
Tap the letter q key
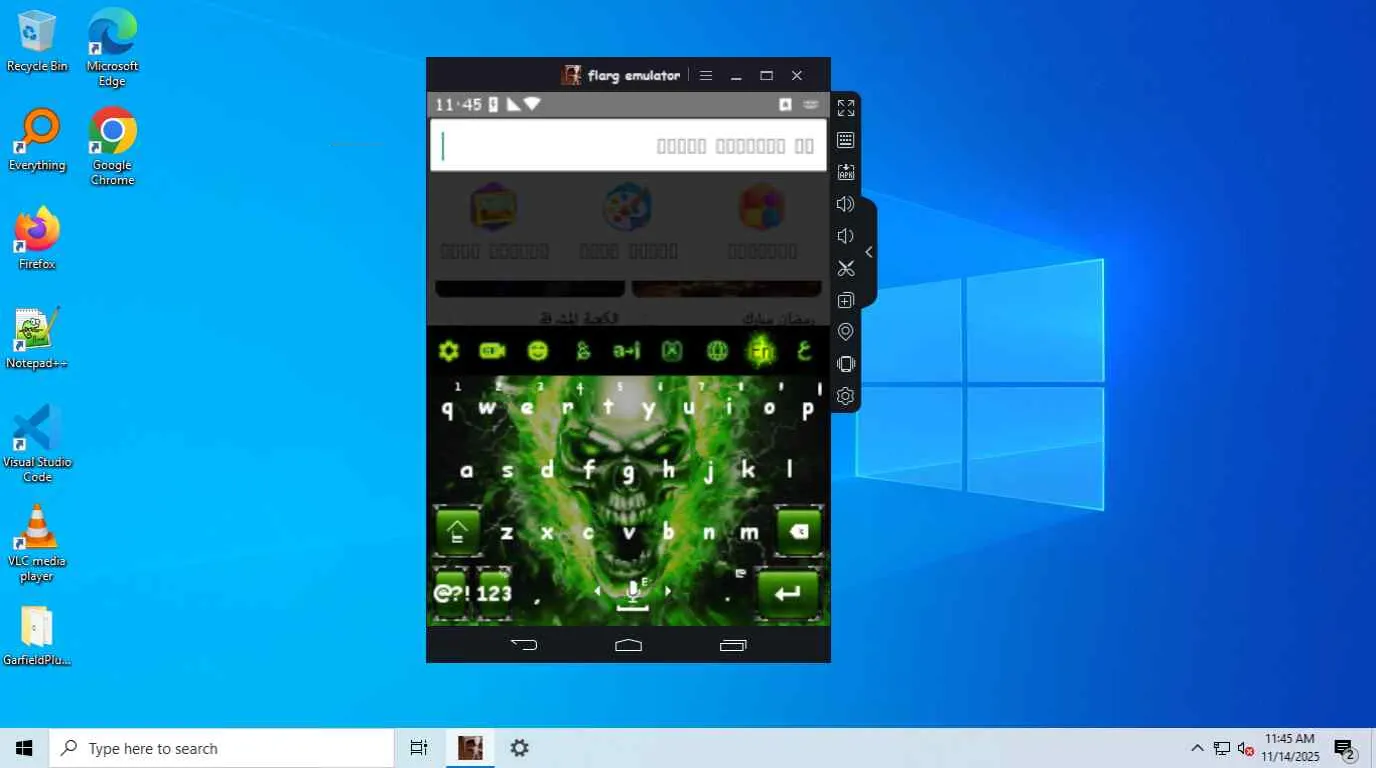click(x=447, y=408)
